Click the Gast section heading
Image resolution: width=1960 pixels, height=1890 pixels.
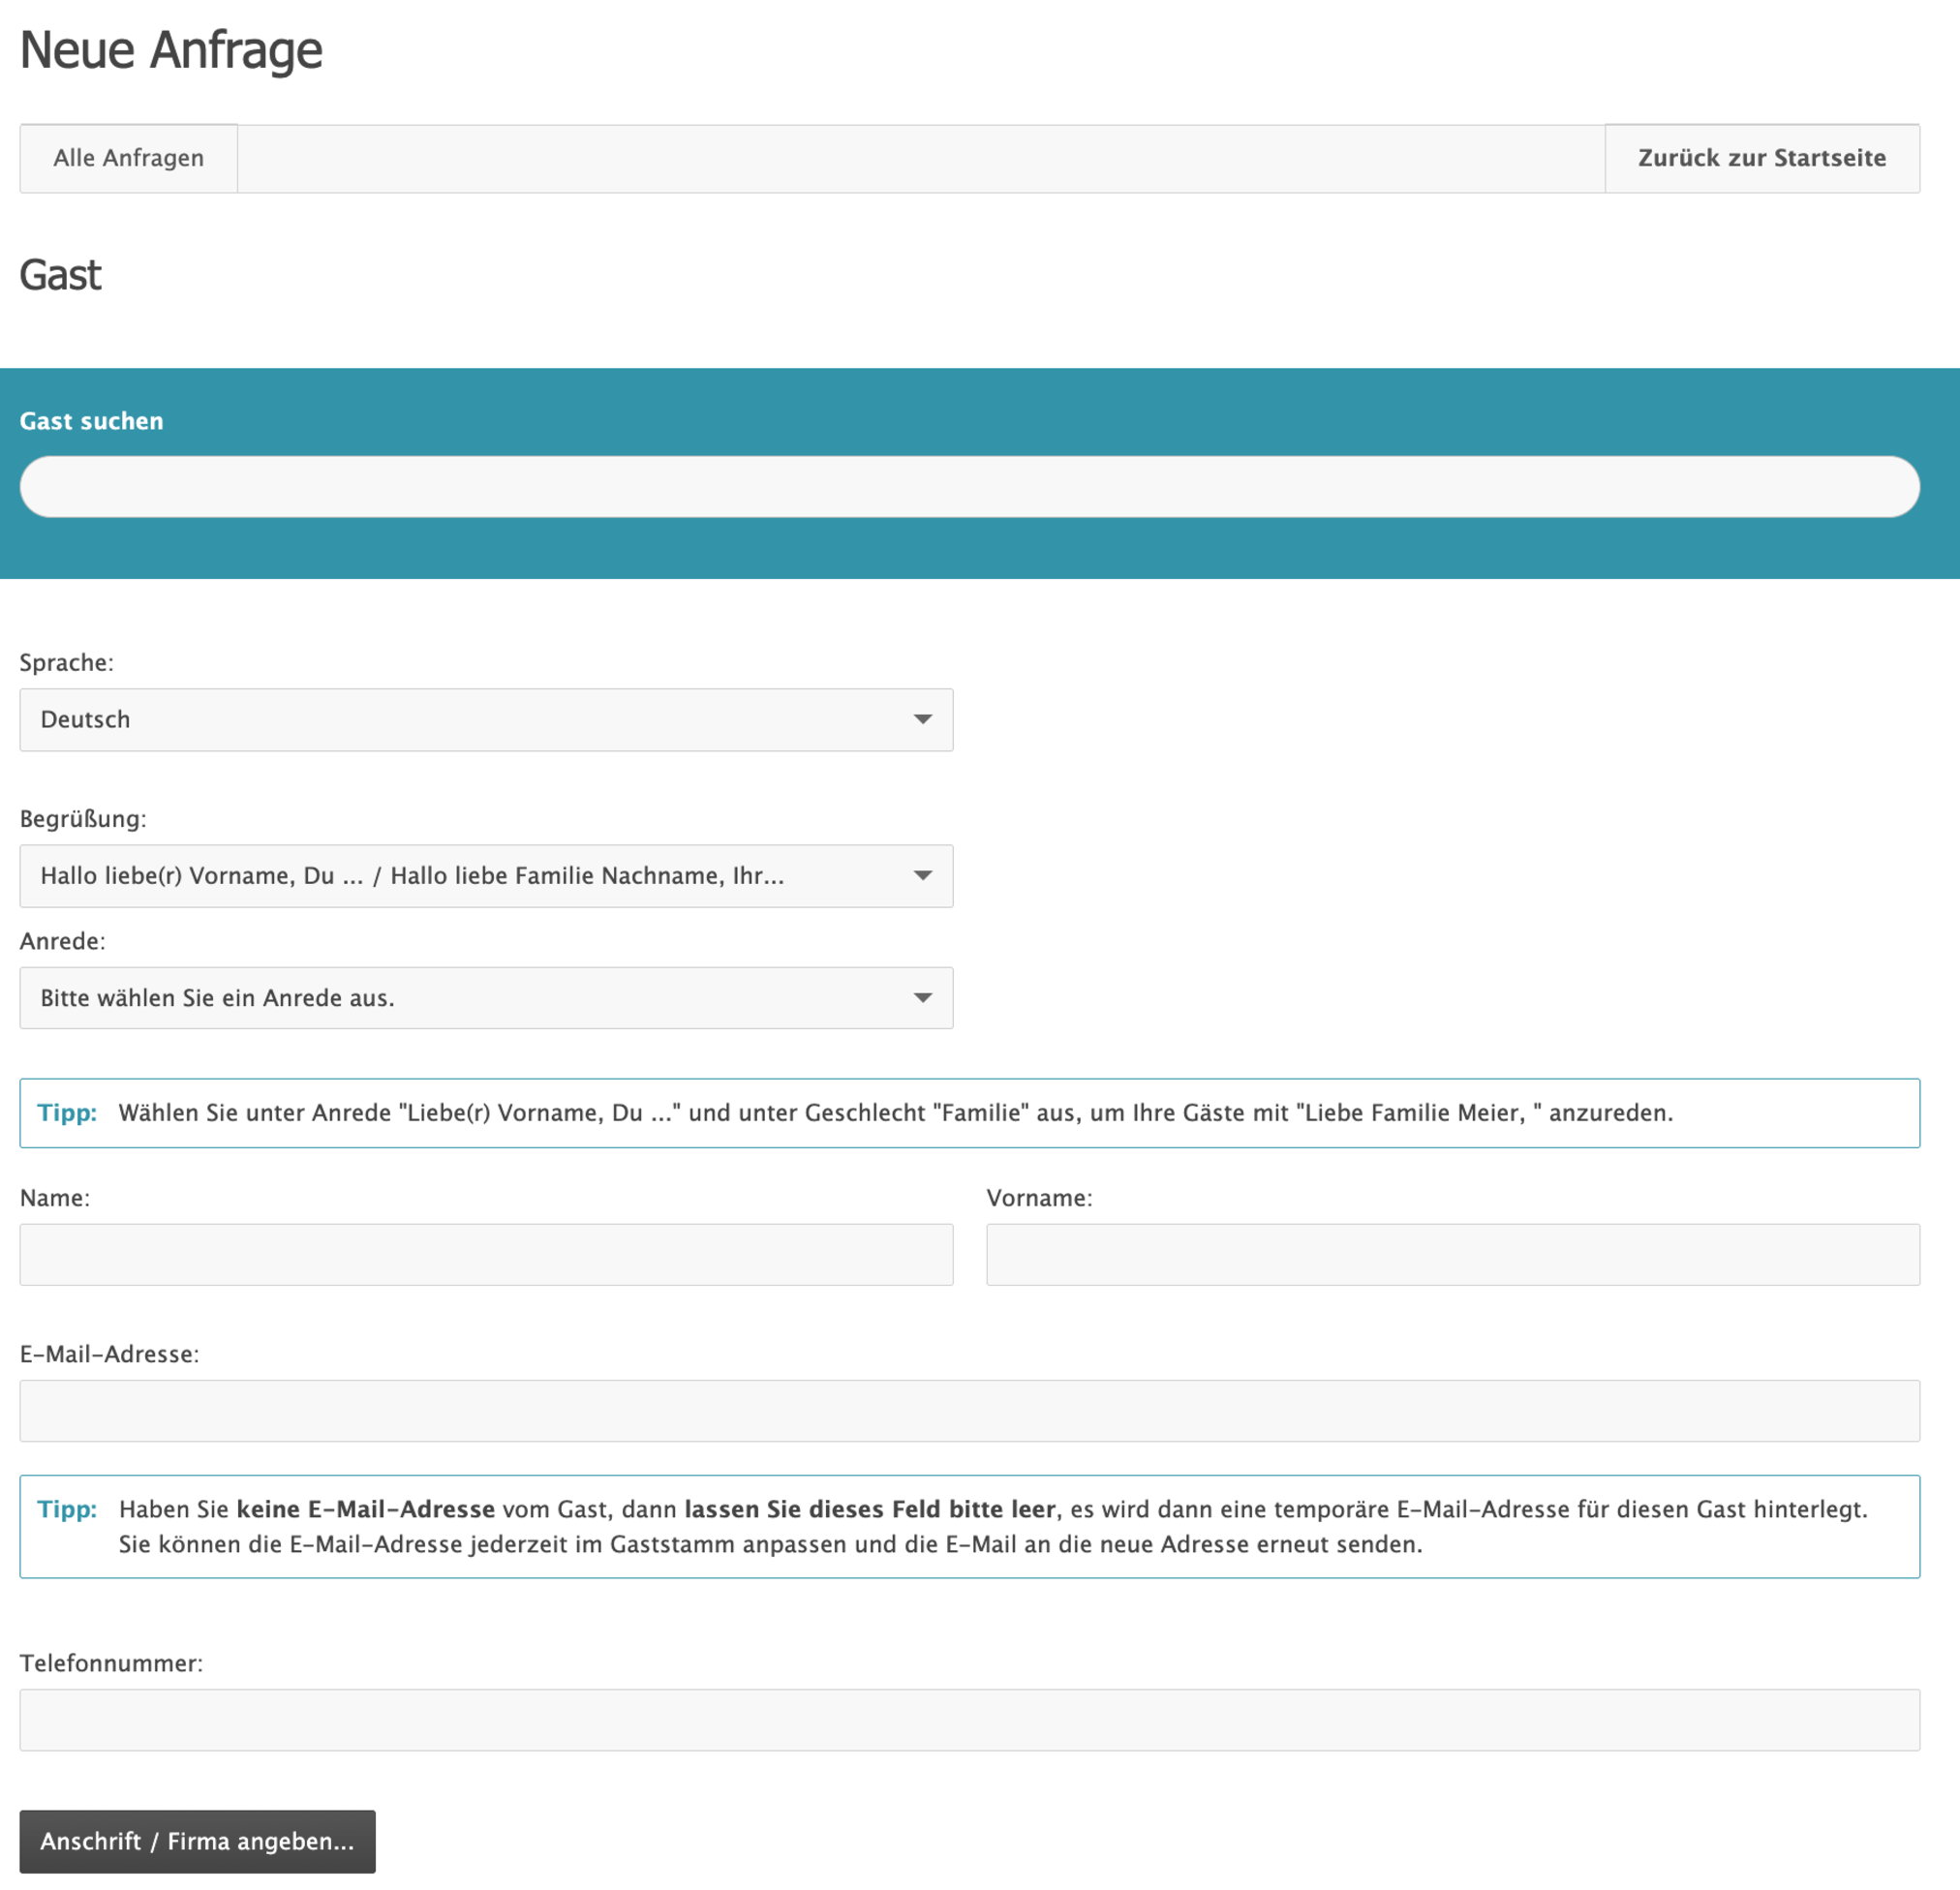tap(60, 275)
